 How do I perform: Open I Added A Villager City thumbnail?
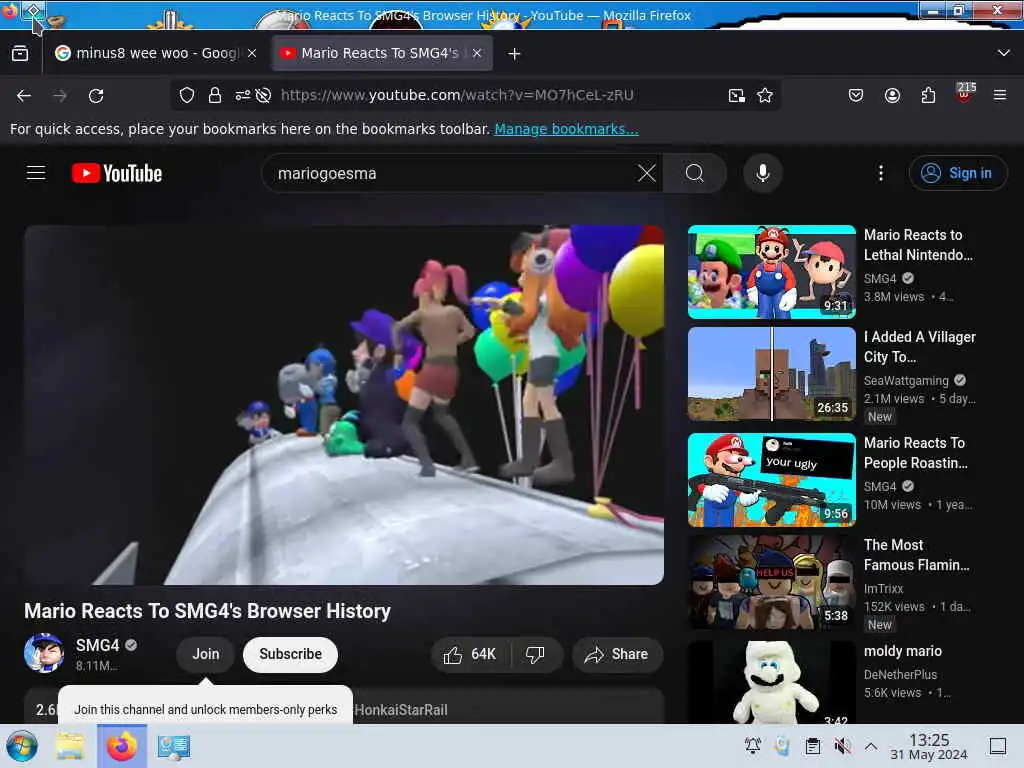pos(772,374)
